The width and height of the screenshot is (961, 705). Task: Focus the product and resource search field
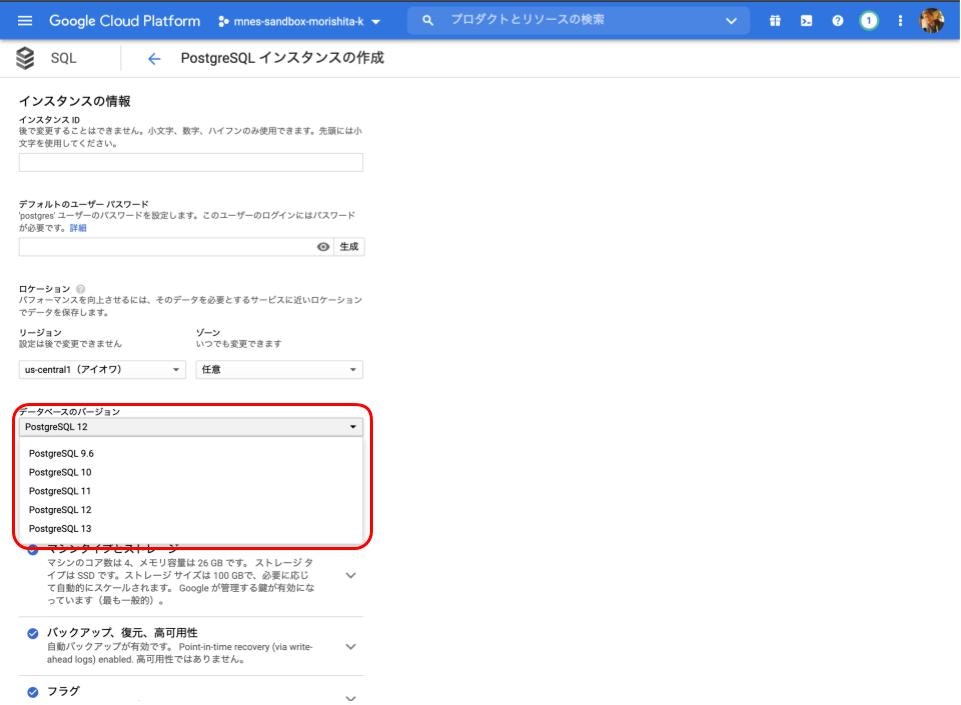pyautogui.click(x=579, y=20)
